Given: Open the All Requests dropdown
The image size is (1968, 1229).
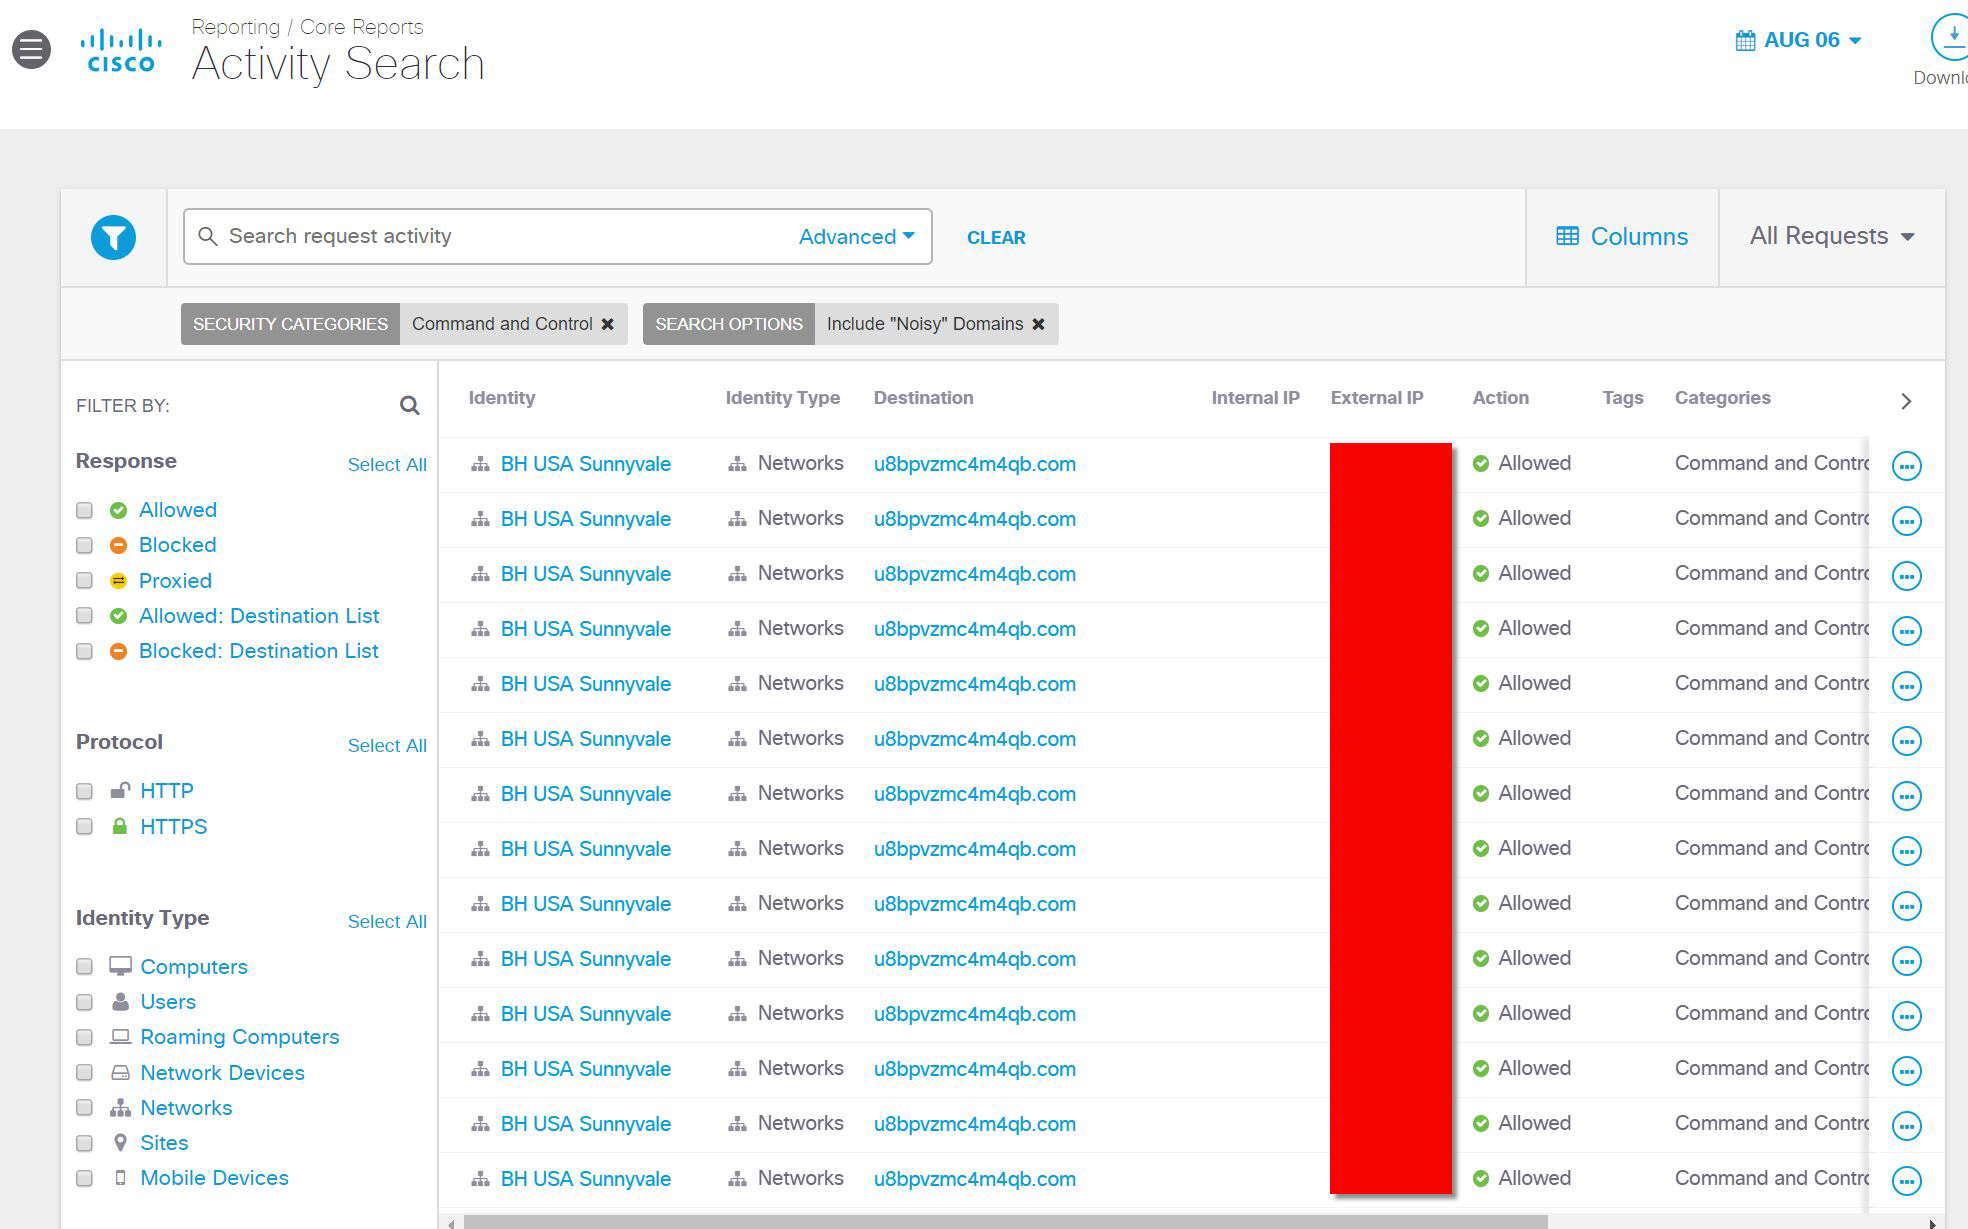Looking at the screenshot, I should point(1831,237).
